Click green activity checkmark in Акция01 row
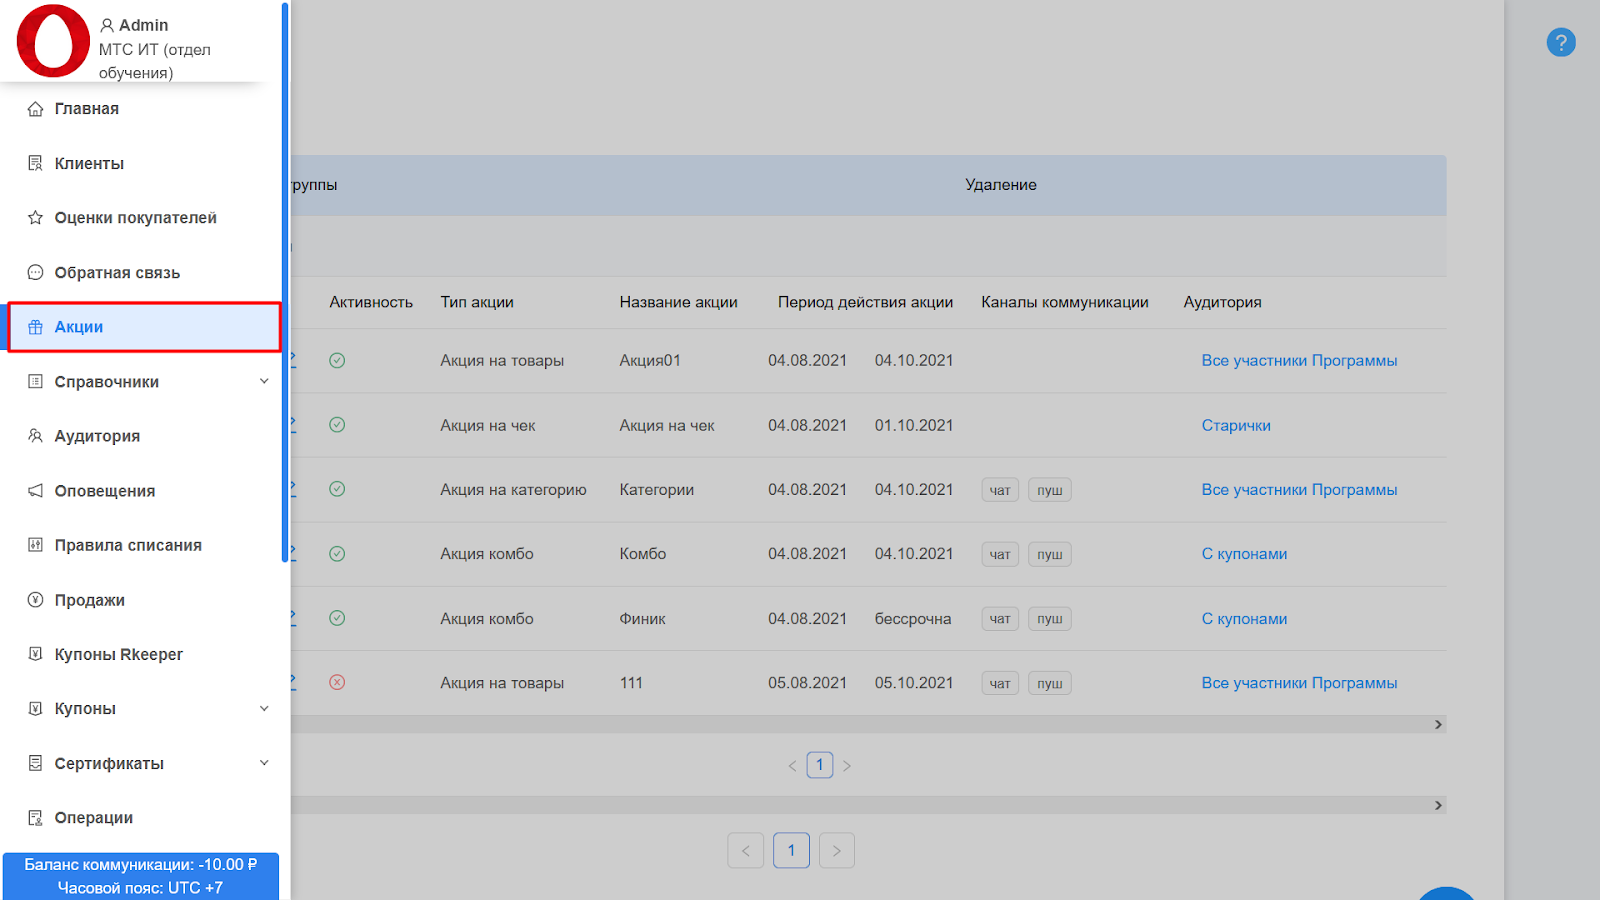The width and height of the screenshot is (1600, 900). tap(337, 360)
